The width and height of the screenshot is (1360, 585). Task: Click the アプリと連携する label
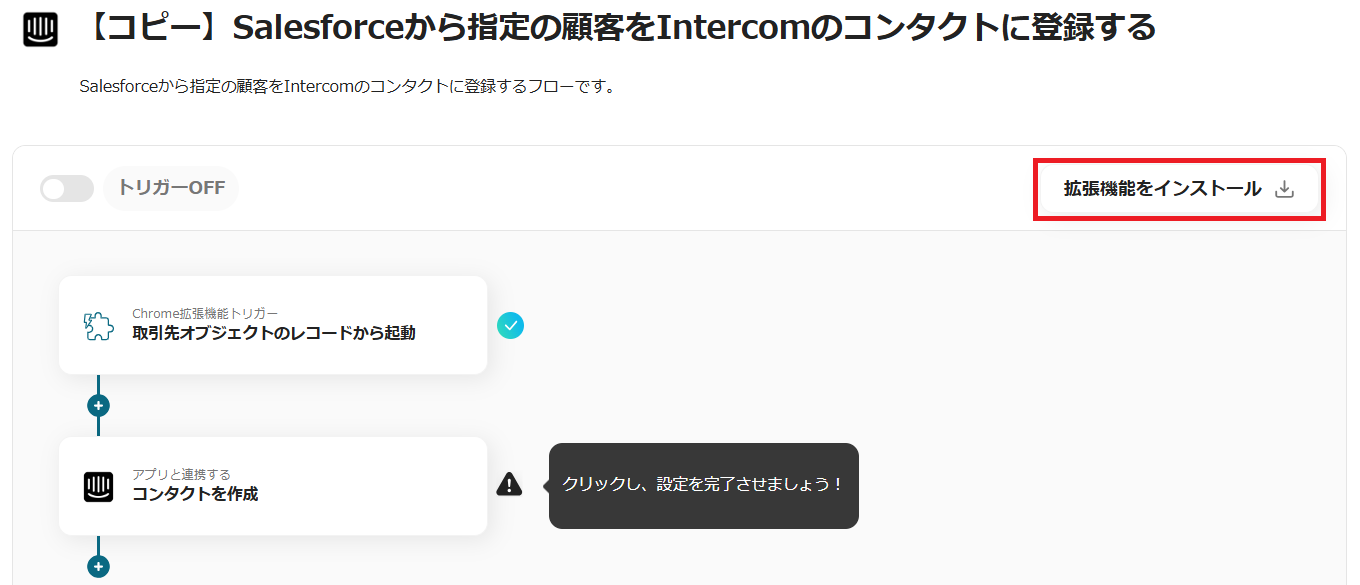click(181, 474)
